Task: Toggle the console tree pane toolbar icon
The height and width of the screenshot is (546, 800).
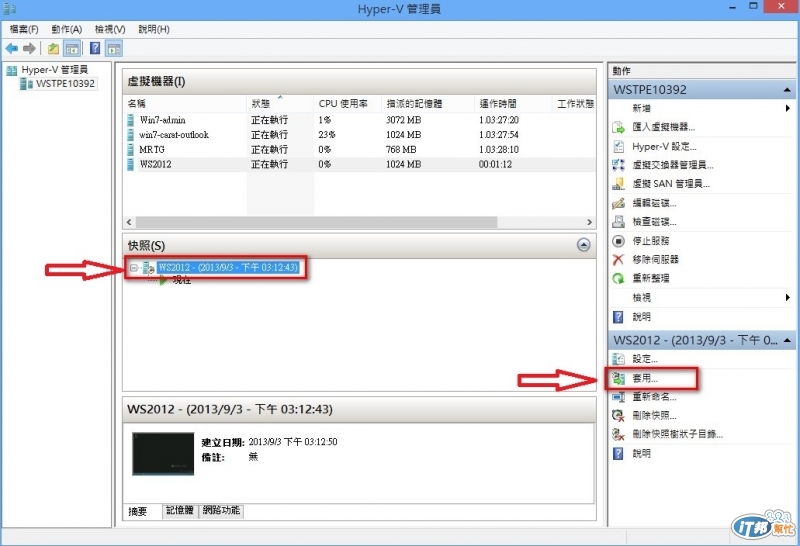Action: (x=72, y=48)
